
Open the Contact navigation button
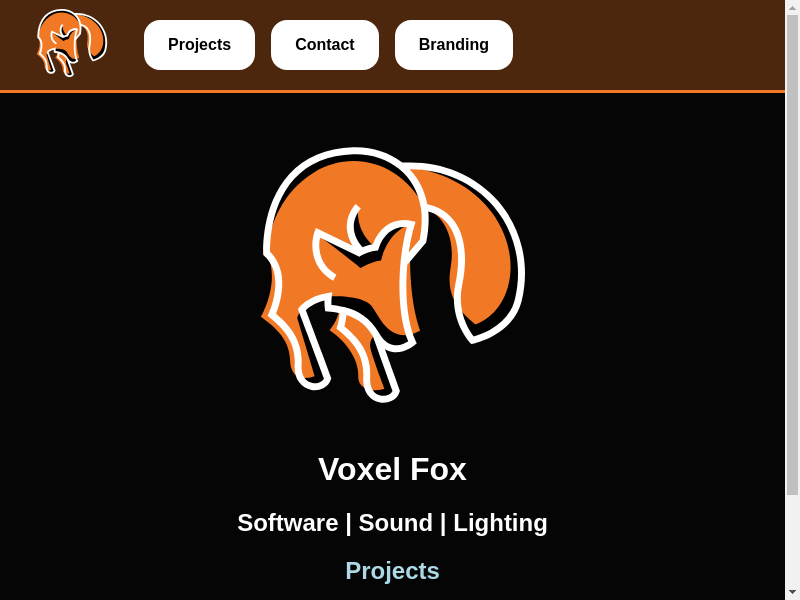(325, 45)
